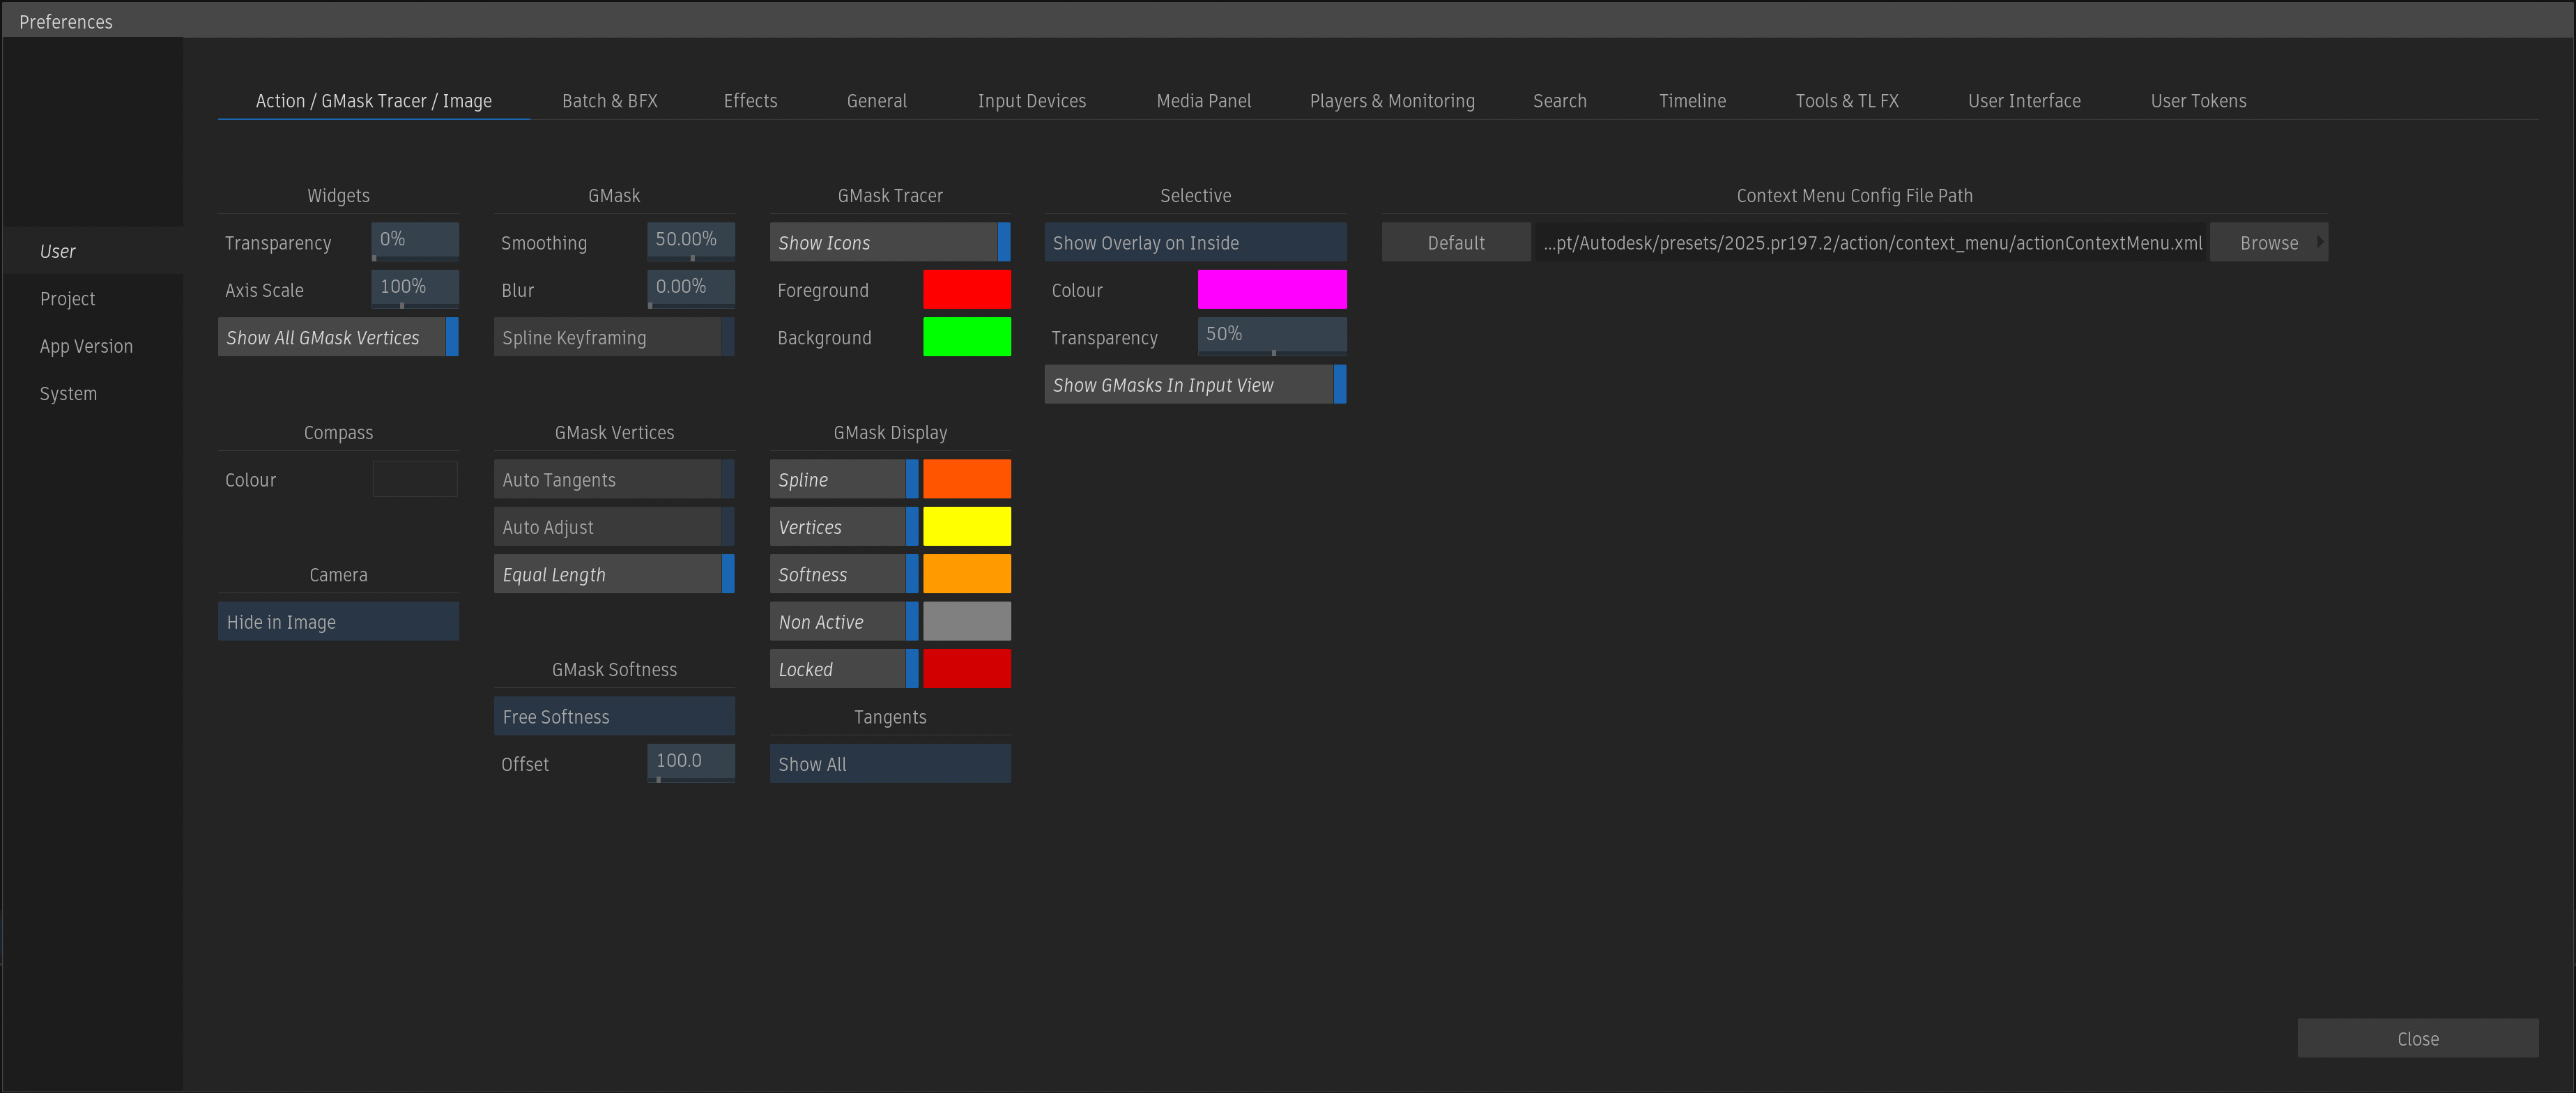2576x1093 pixels.
Task: Open Show Overlay on Inside dropdown
Action: tap(1194, 243)
